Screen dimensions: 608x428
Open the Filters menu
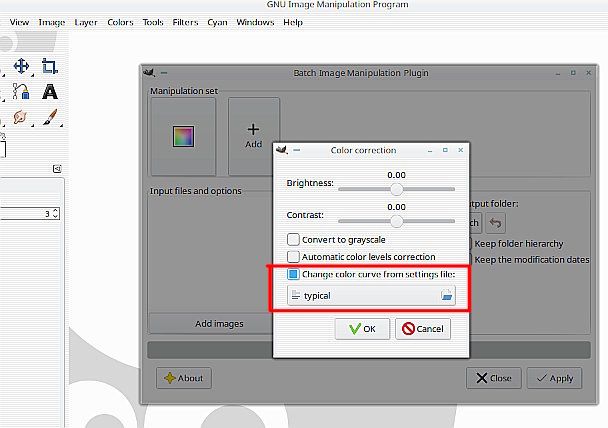185,22
